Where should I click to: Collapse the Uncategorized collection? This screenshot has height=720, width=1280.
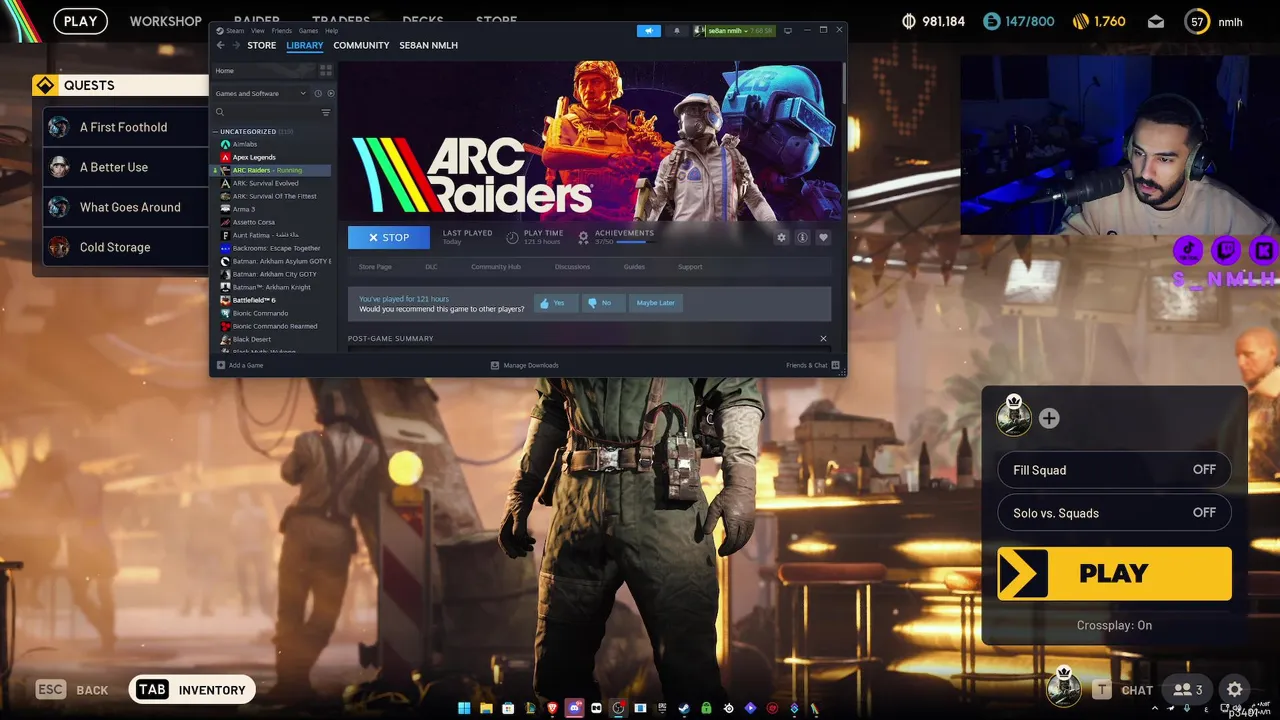pos(214,131)
